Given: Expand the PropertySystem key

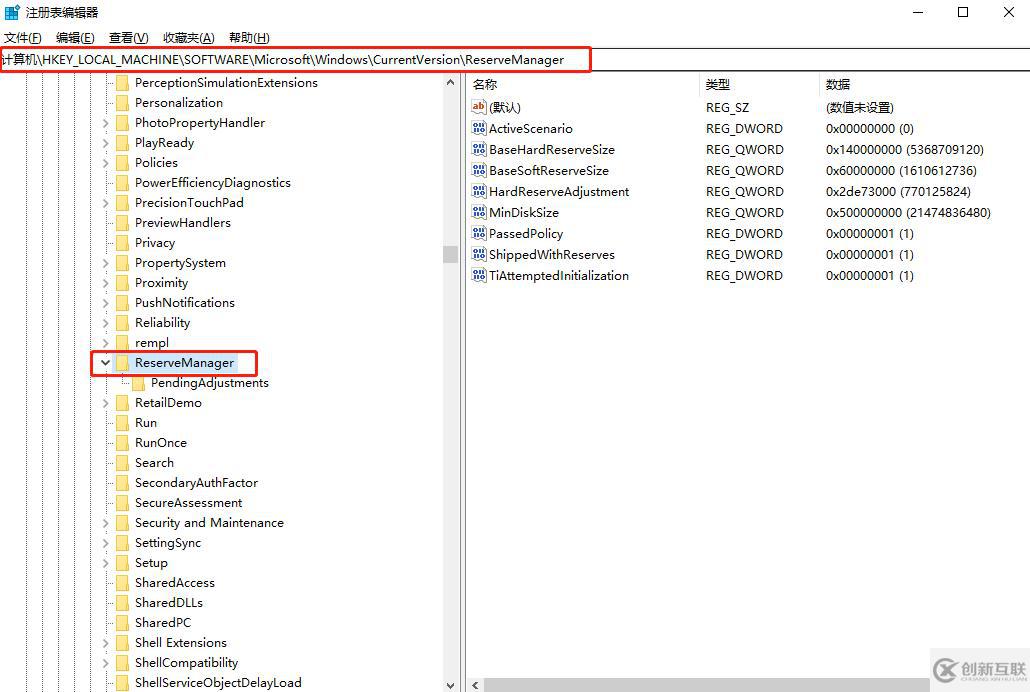Looking at the screenshot, I should tap(105, 263).
